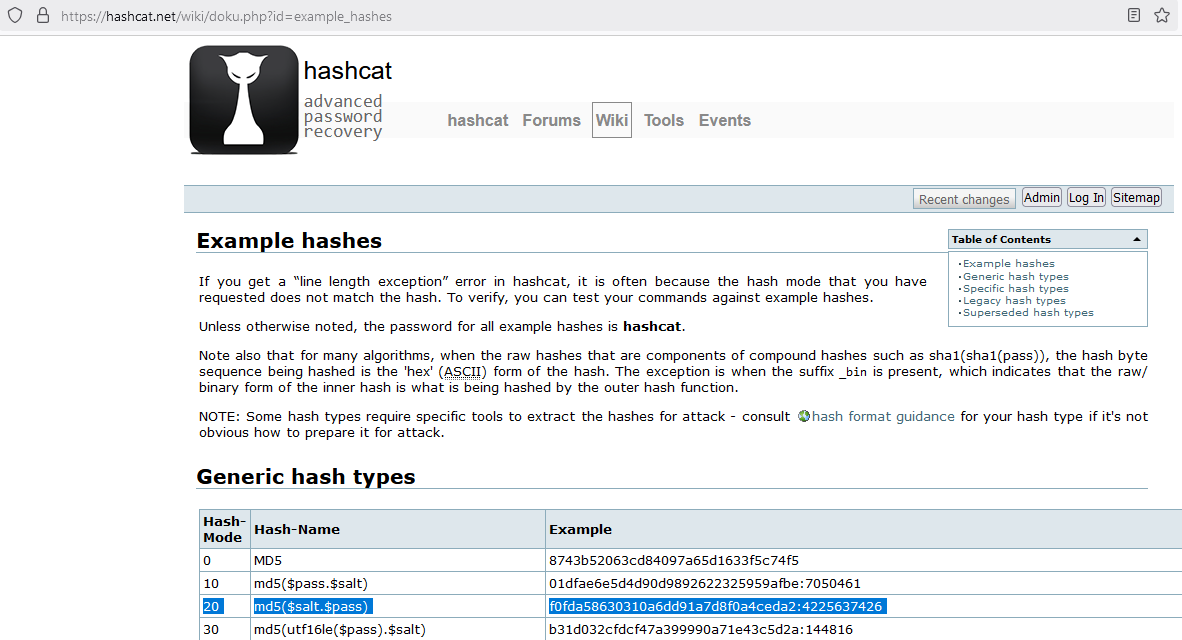Click the MD5 hash name cell
Viewport: 1182px width, 640px height.
point(398,560)
